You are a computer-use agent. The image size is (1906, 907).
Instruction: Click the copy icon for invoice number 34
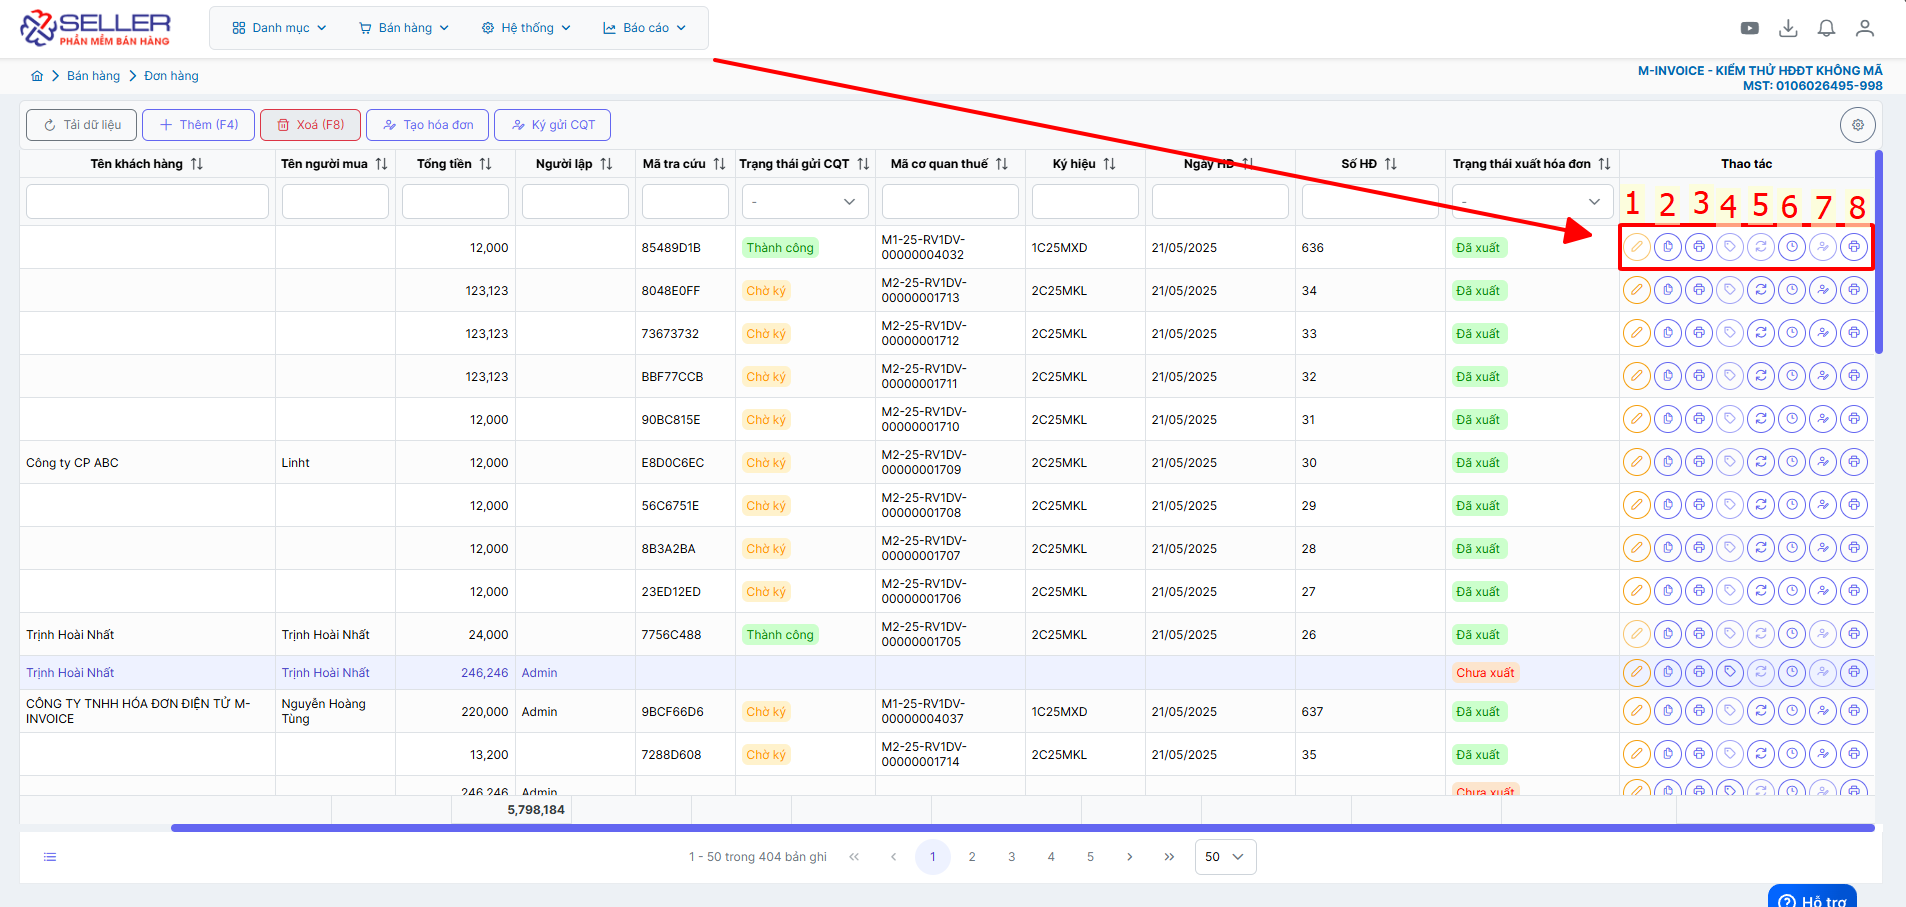1667,290
